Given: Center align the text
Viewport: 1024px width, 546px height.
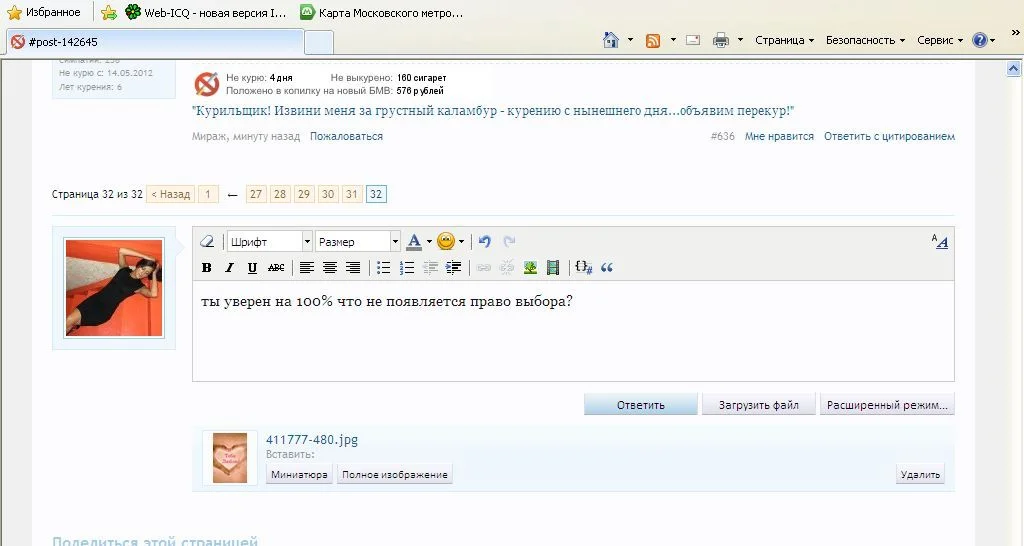Looking at the screenshot, I should [330, 268].
